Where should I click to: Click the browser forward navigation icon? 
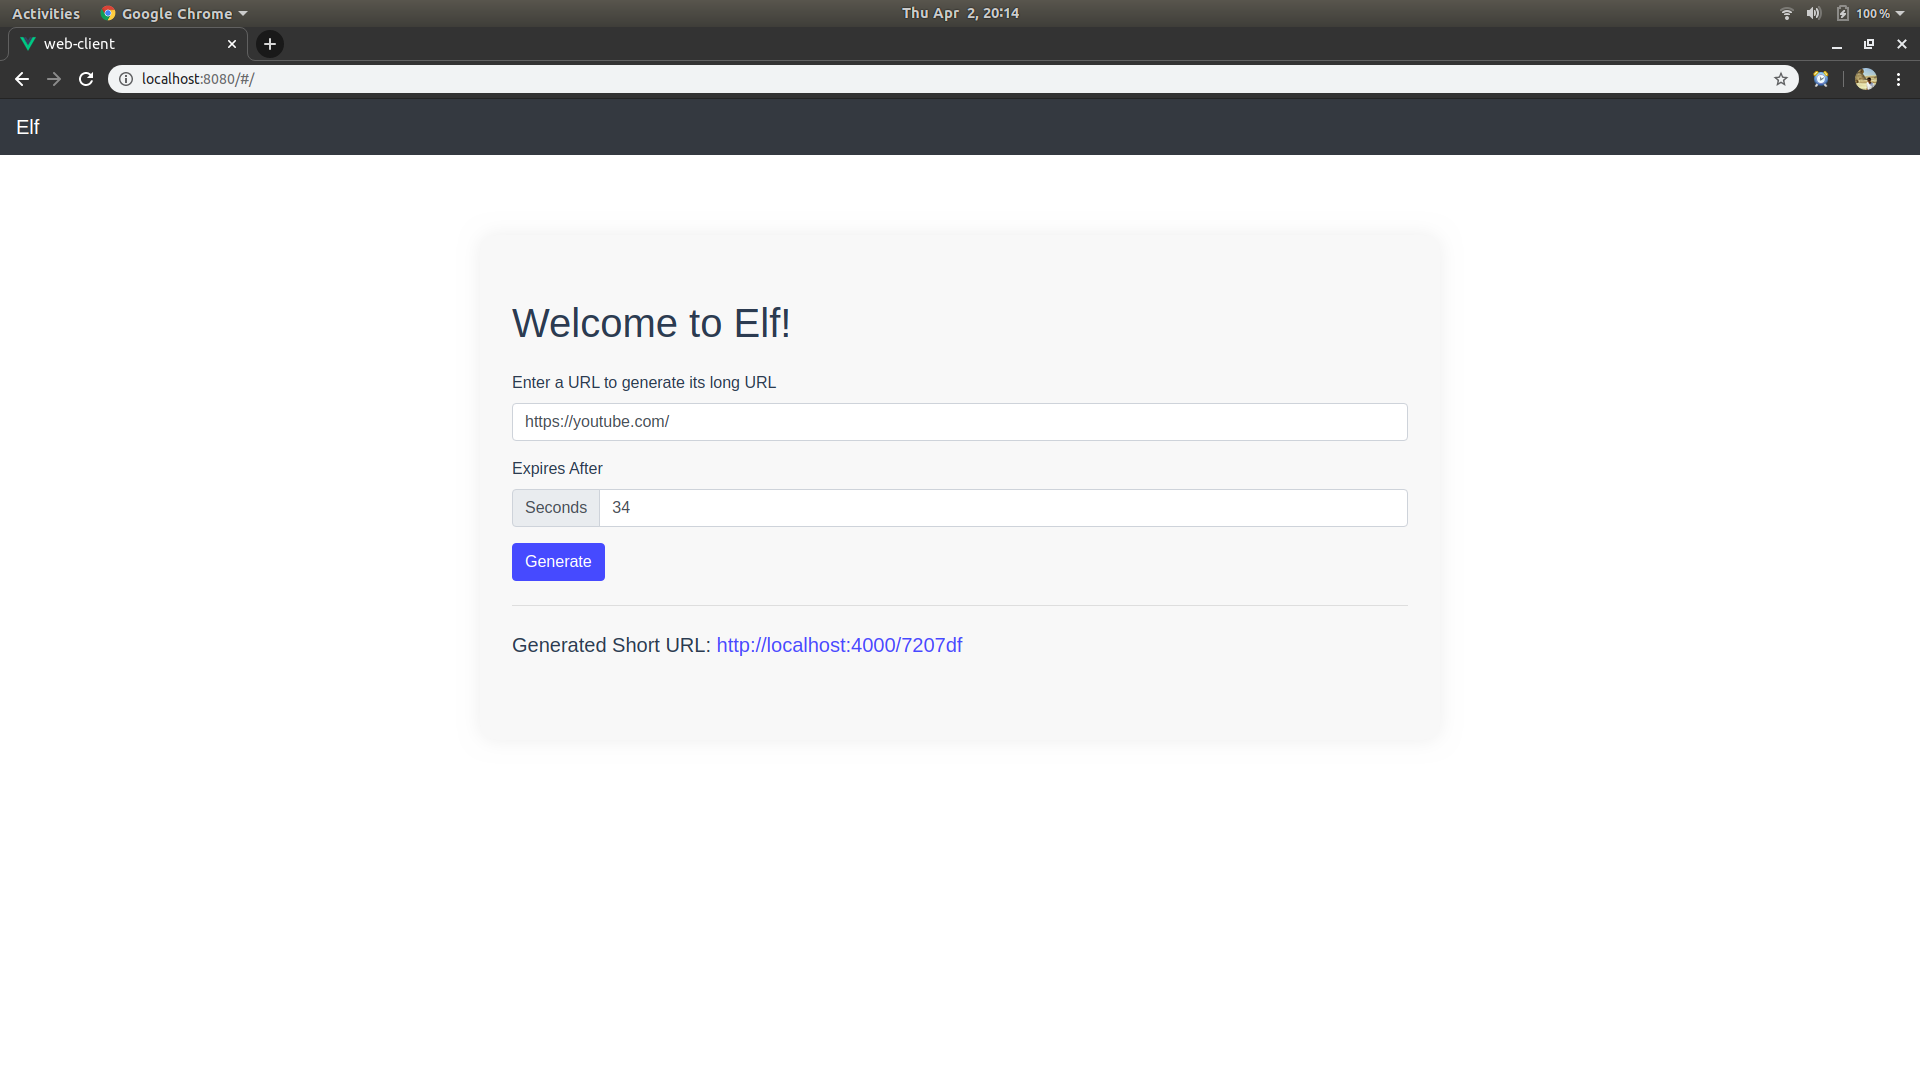pos(54,78)
